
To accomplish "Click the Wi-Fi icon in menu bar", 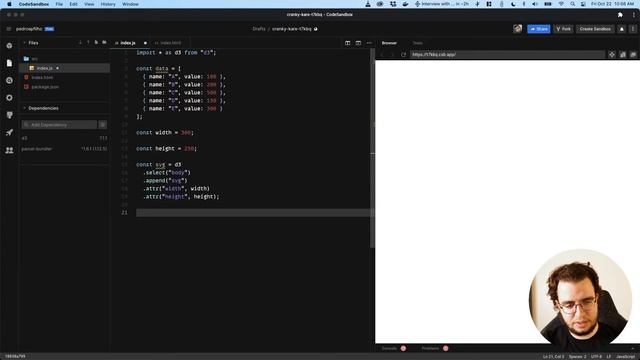I will [561, 4].
